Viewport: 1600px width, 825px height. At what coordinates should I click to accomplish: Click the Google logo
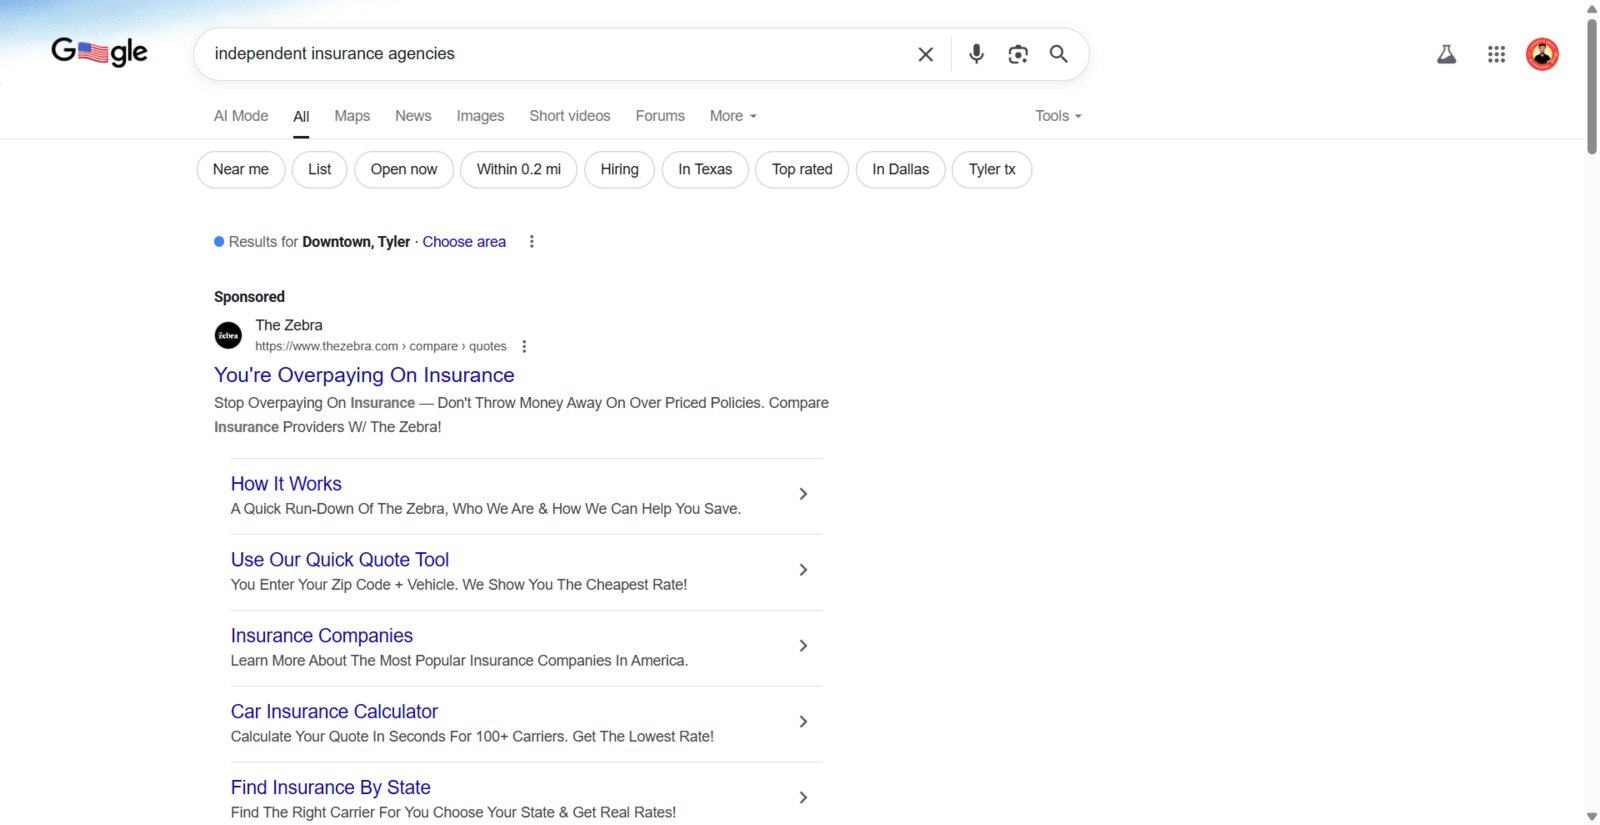[x=99, y=51]
